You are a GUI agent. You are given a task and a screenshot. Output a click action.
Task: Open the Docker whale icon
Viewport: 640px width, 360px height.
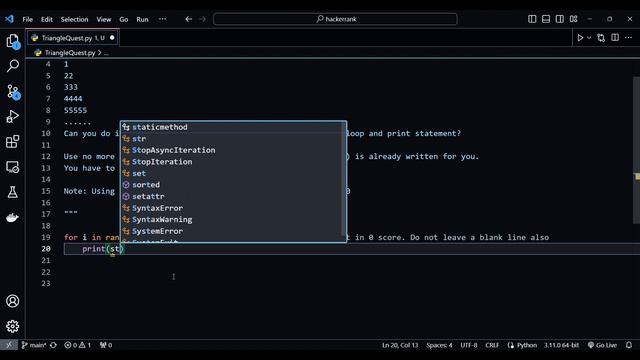(x=13, y=218)
